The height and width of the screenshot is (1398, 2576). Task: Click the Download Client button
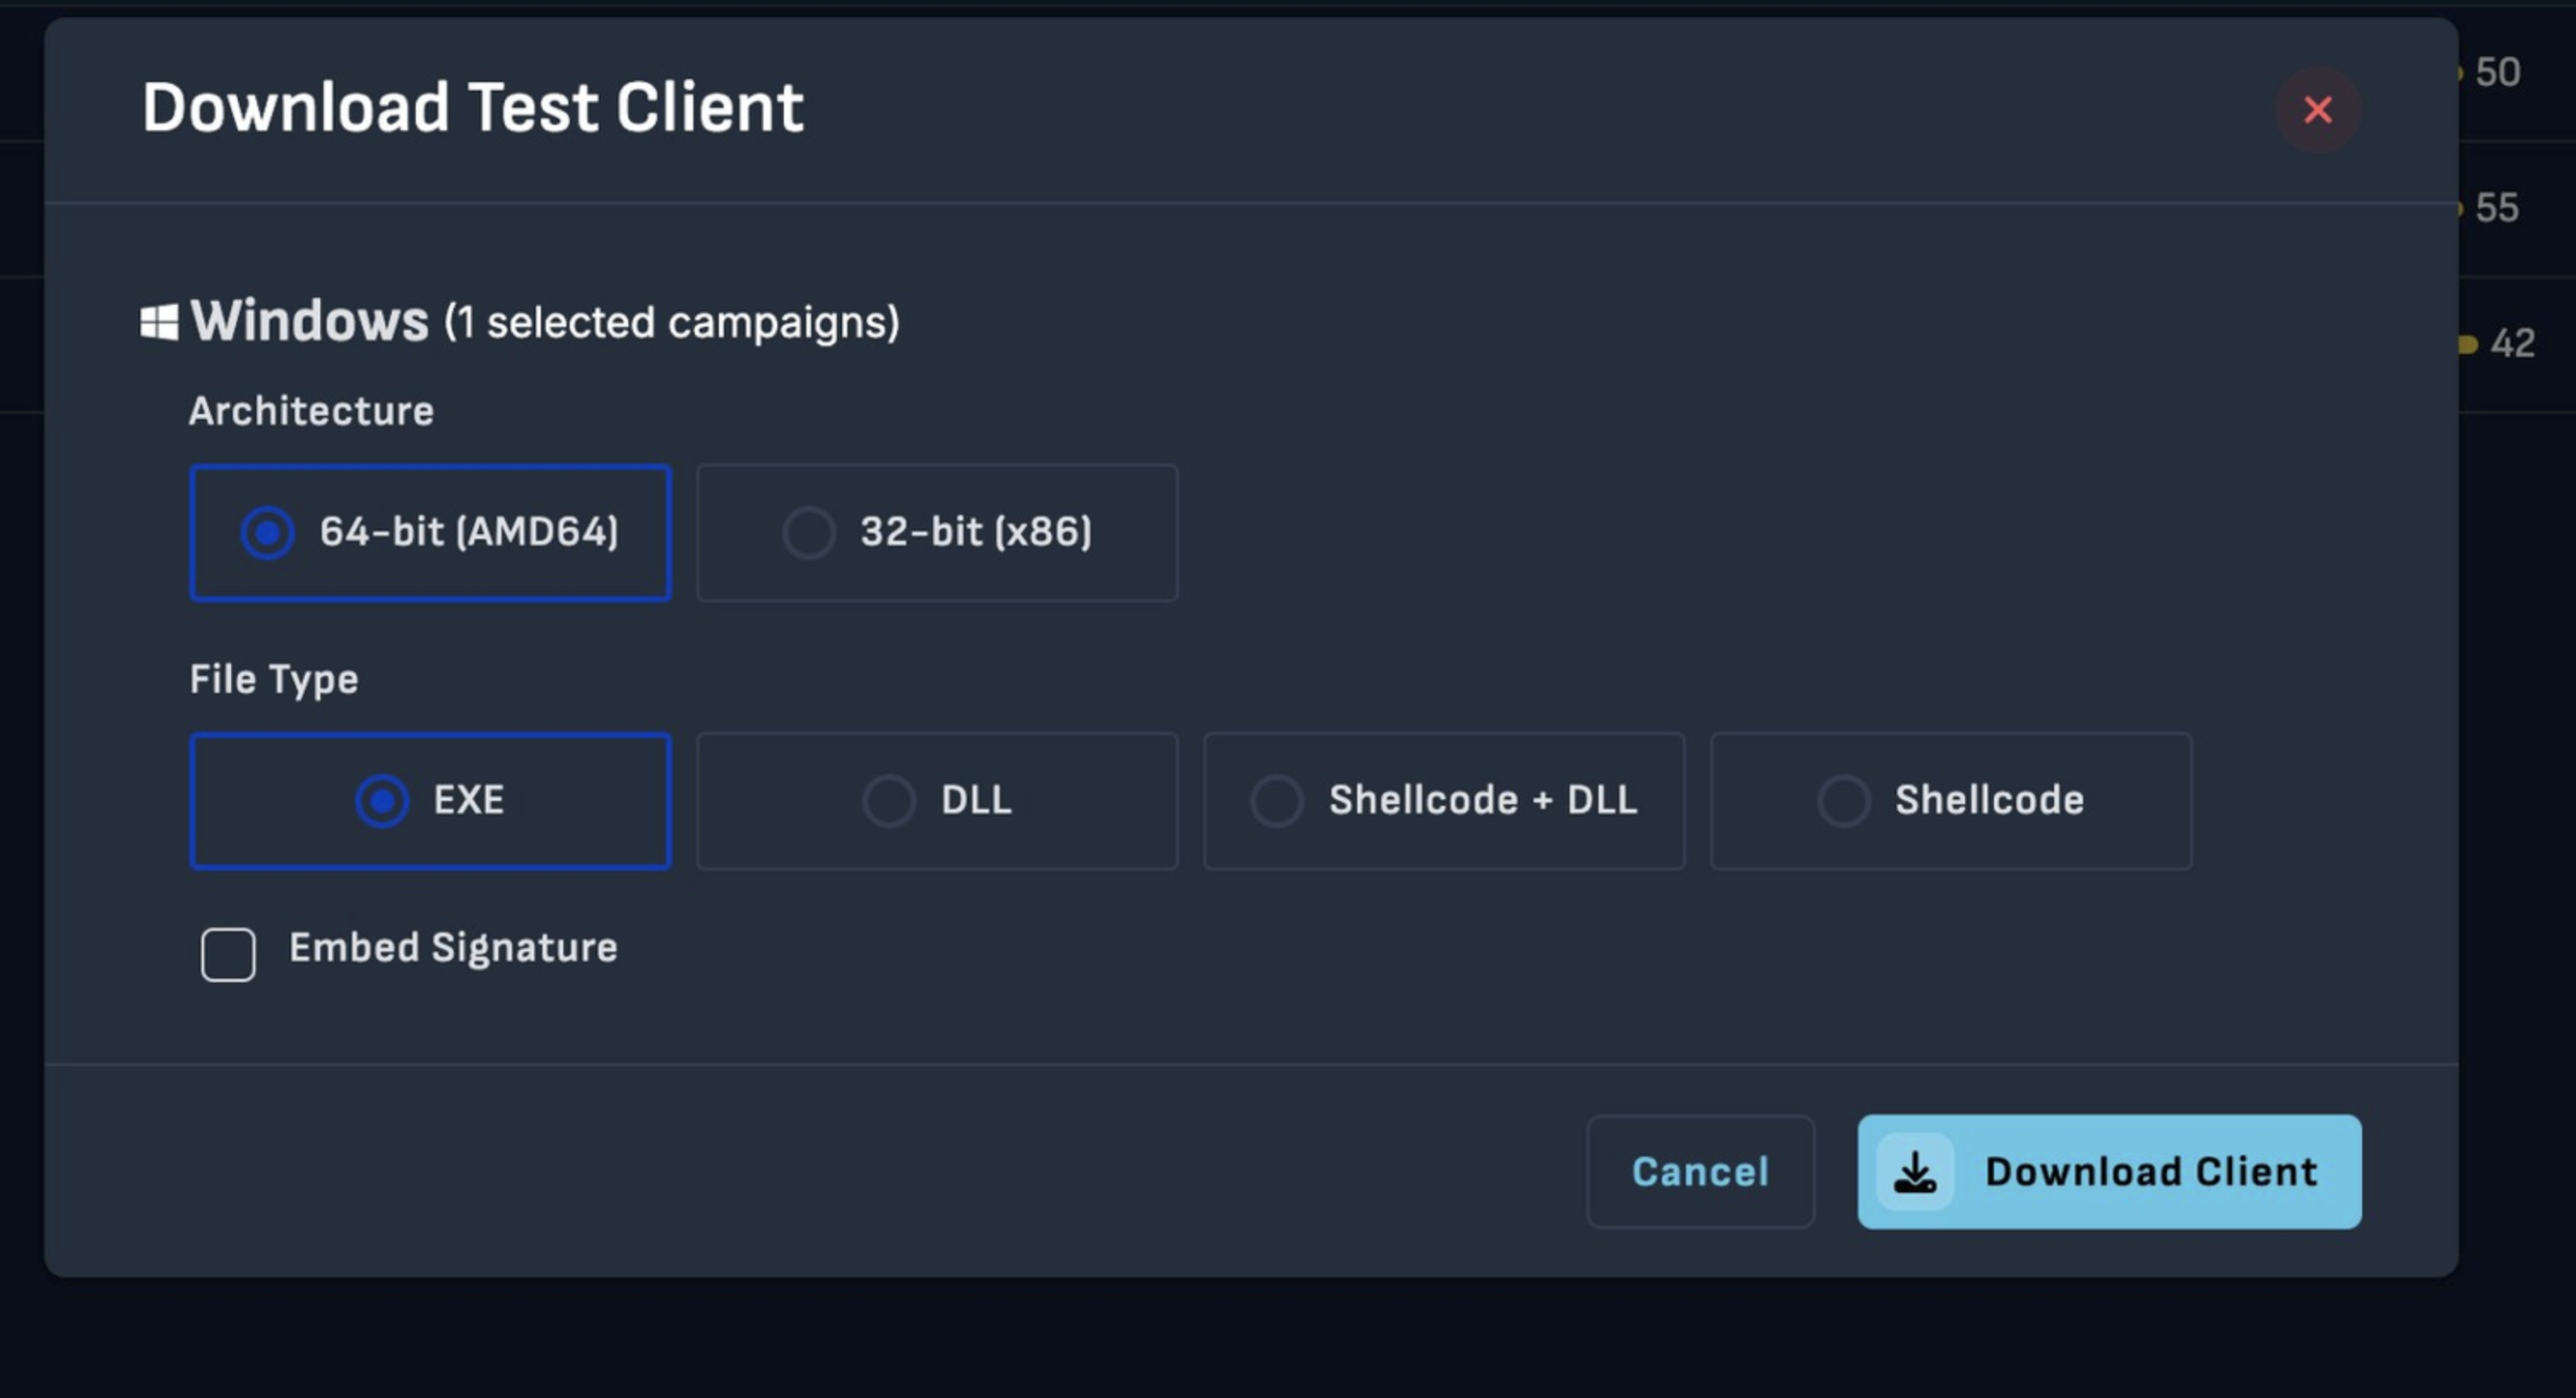point(2150,1171)
